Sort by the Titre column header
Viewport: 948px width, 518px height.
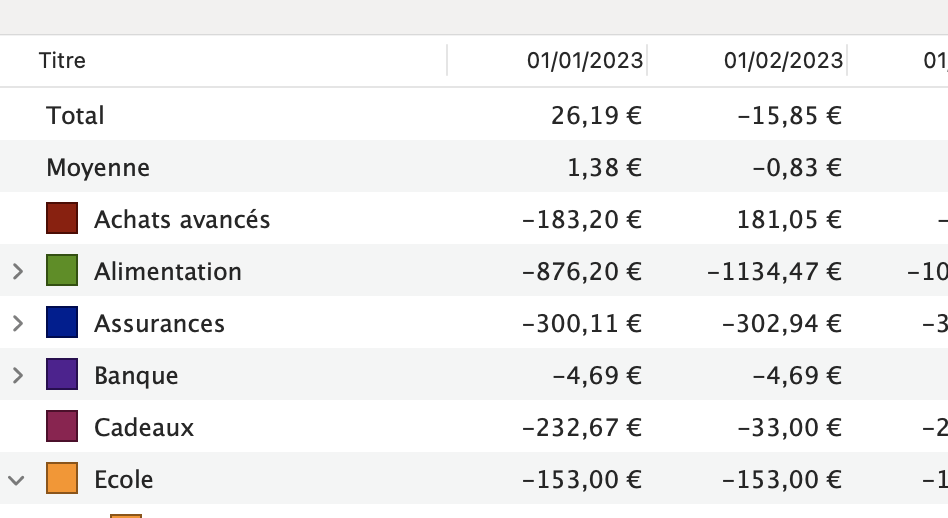coord(62,60)
